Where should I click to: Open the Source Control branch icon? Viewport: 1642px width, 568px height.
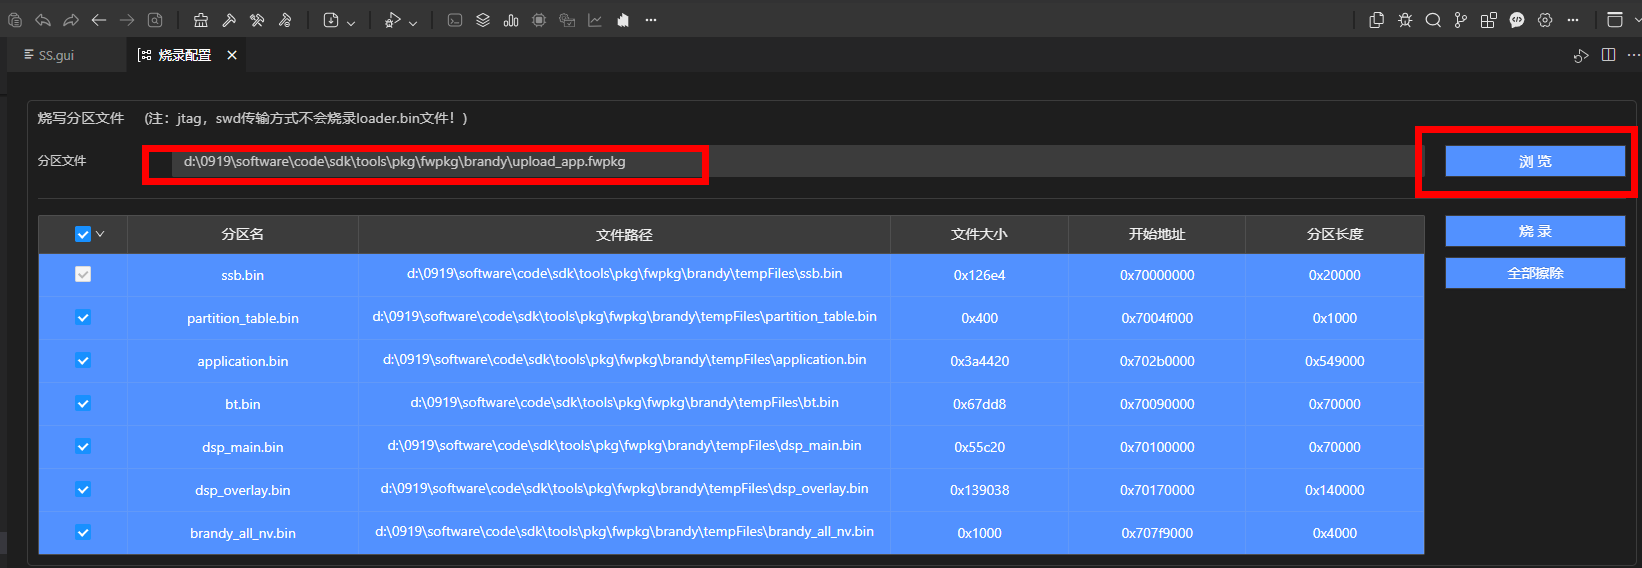pos(1461,20)
